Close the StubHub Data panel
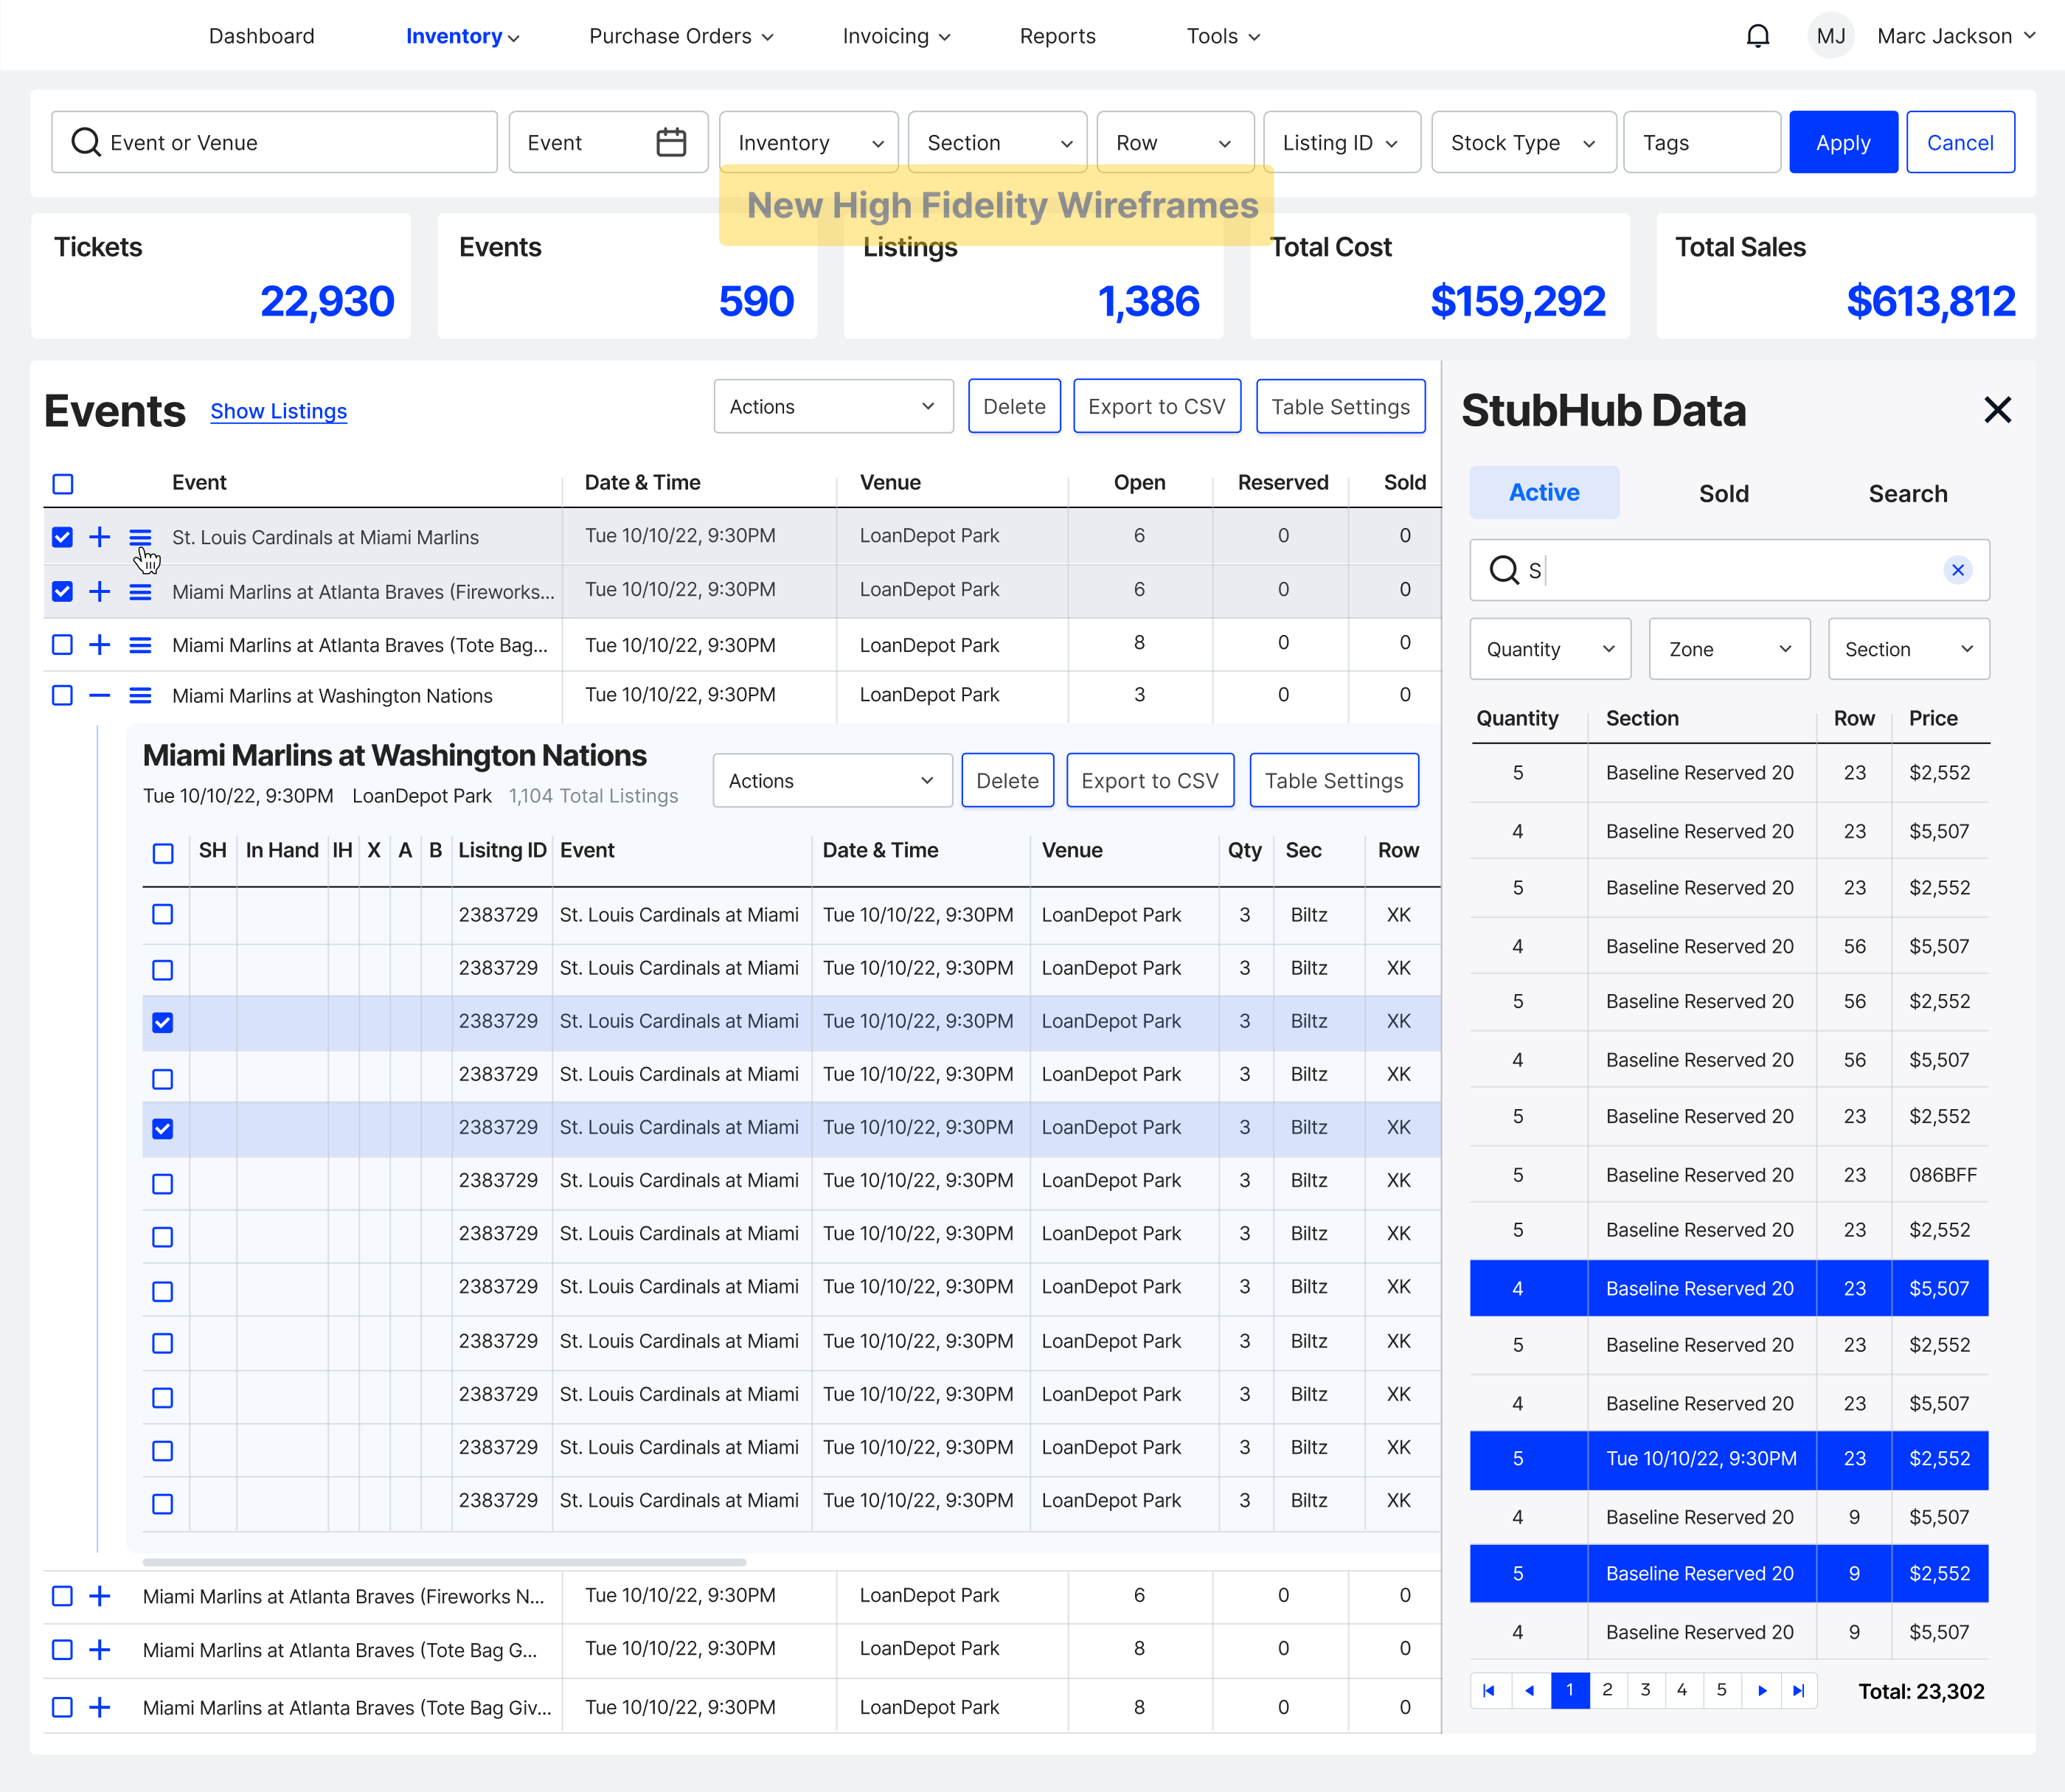 (x=1997, y=410)
